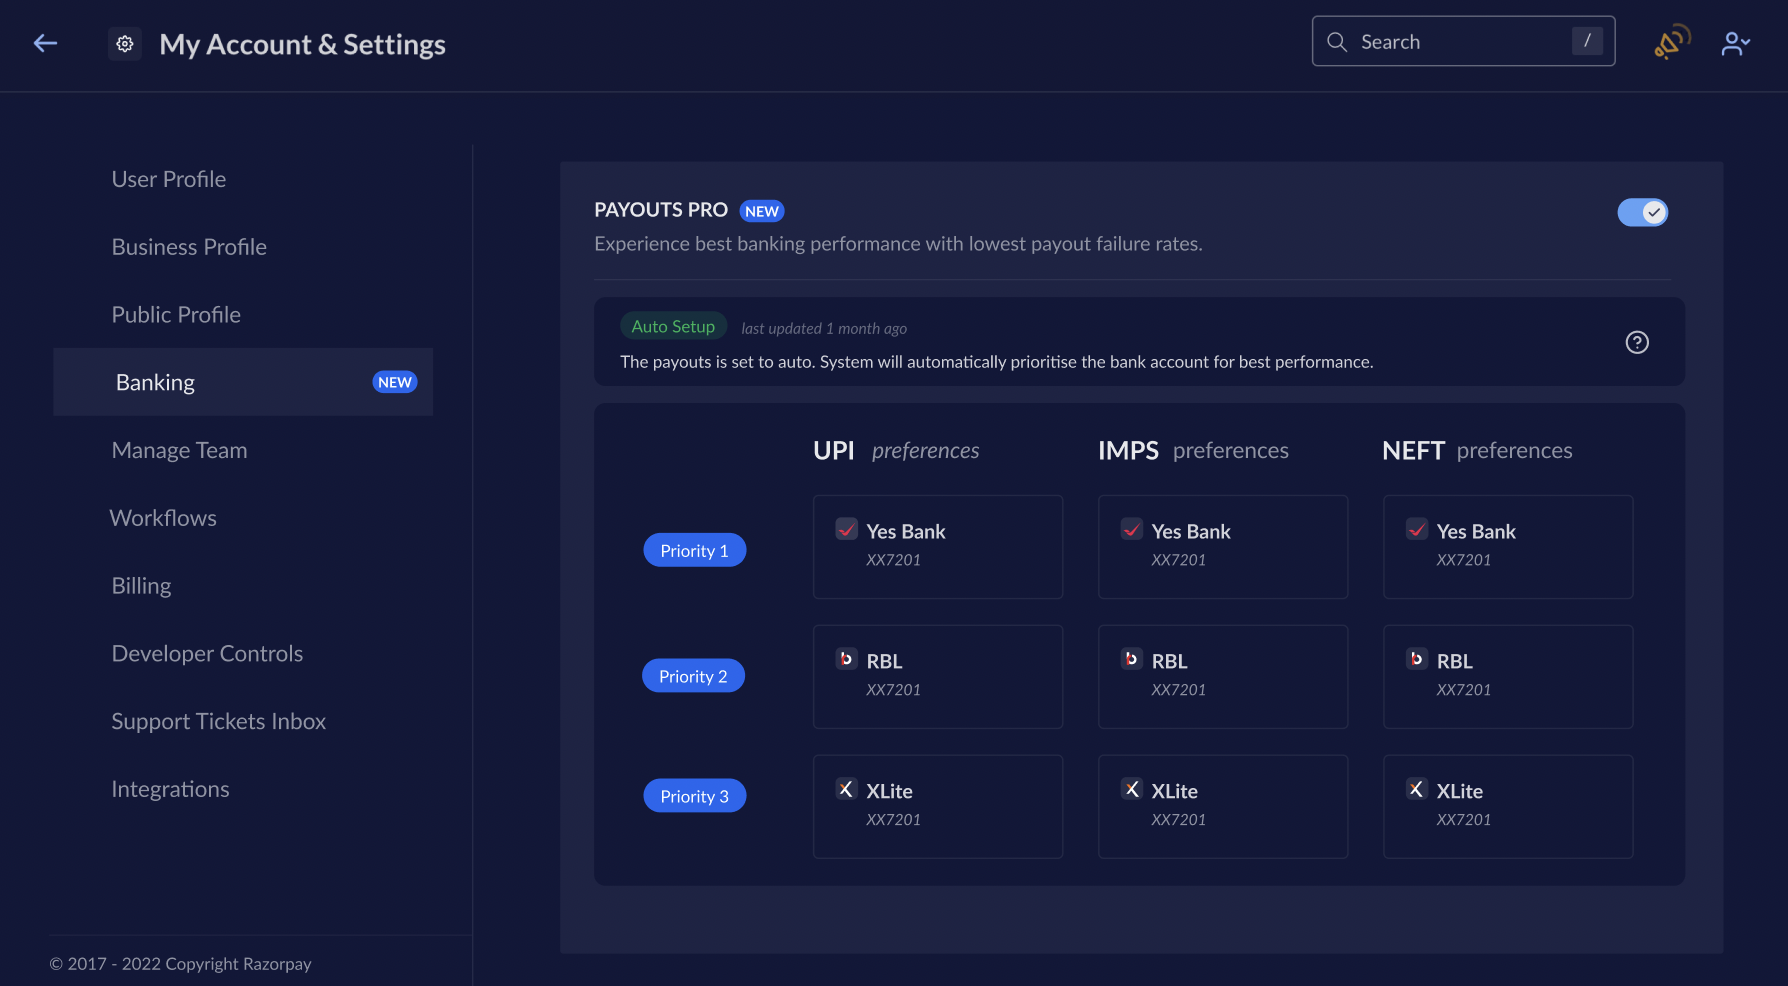This screenshot has height=986, width=1788.
Task: Click the Auto Setup badge
Action: coord(673,326)
